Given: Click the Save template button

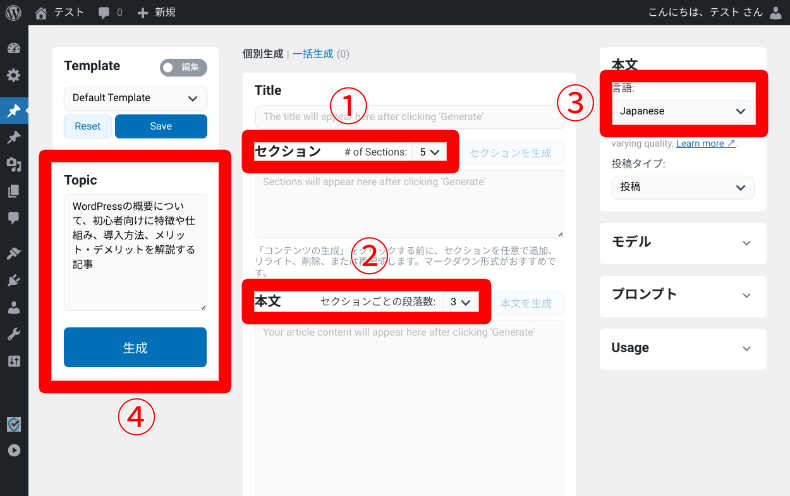Looking at the screenshot, I should pyautogui.click(x=161, y=126).
